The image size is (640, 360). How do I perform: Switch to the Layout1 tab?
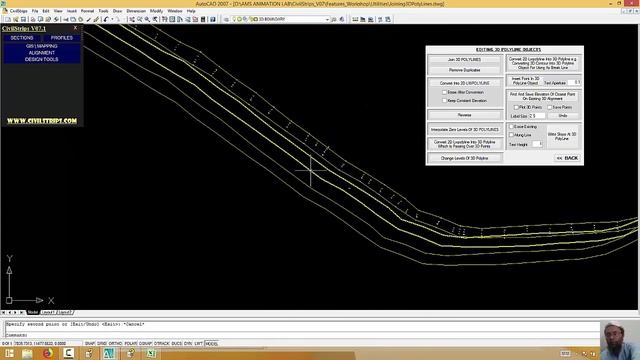pyautogui.click(x=48, y=312)
